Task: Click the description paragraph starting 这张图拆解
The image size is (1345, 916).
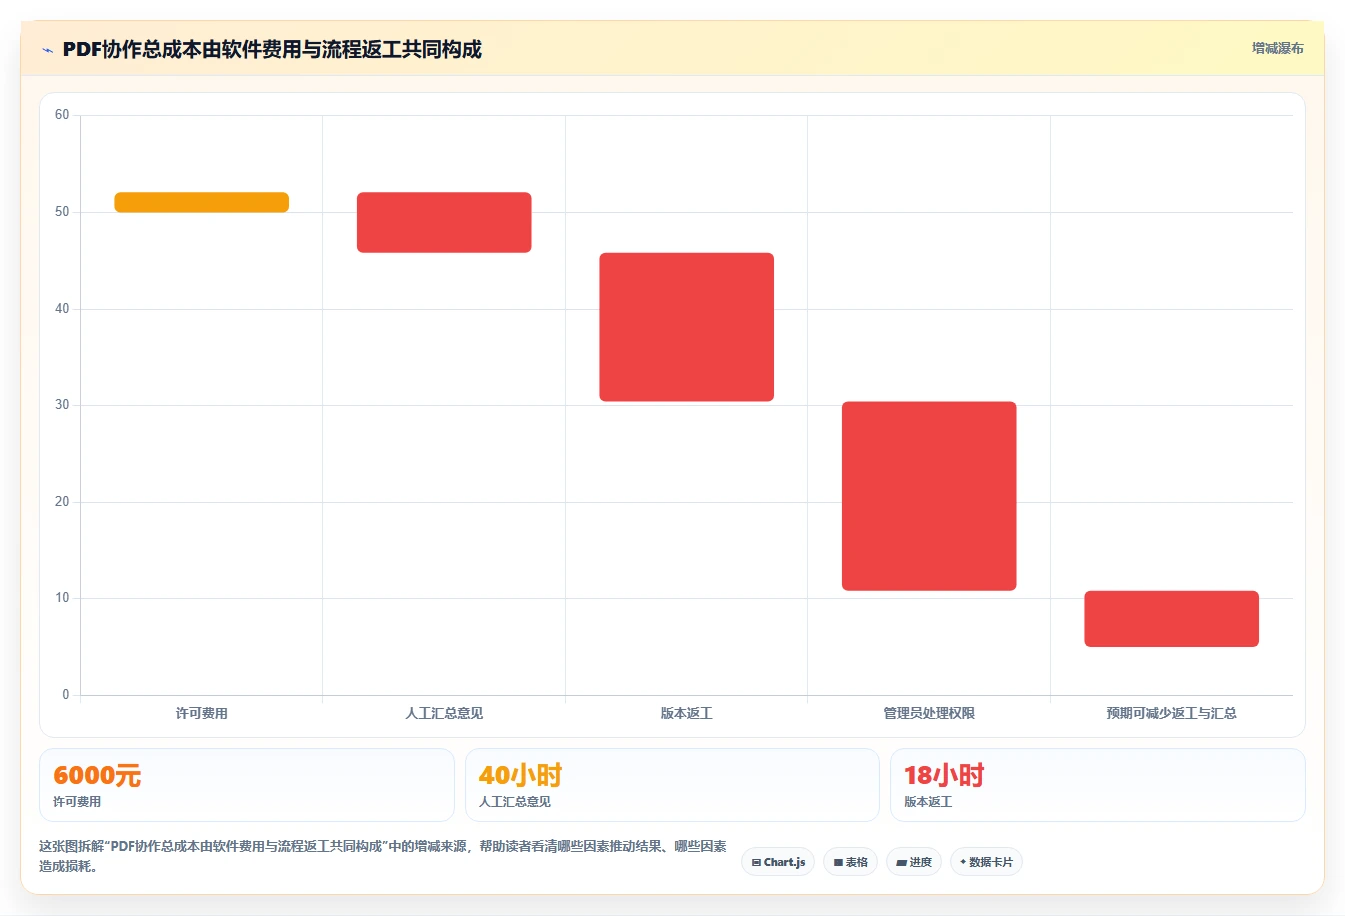Action: tap(383, 856)
